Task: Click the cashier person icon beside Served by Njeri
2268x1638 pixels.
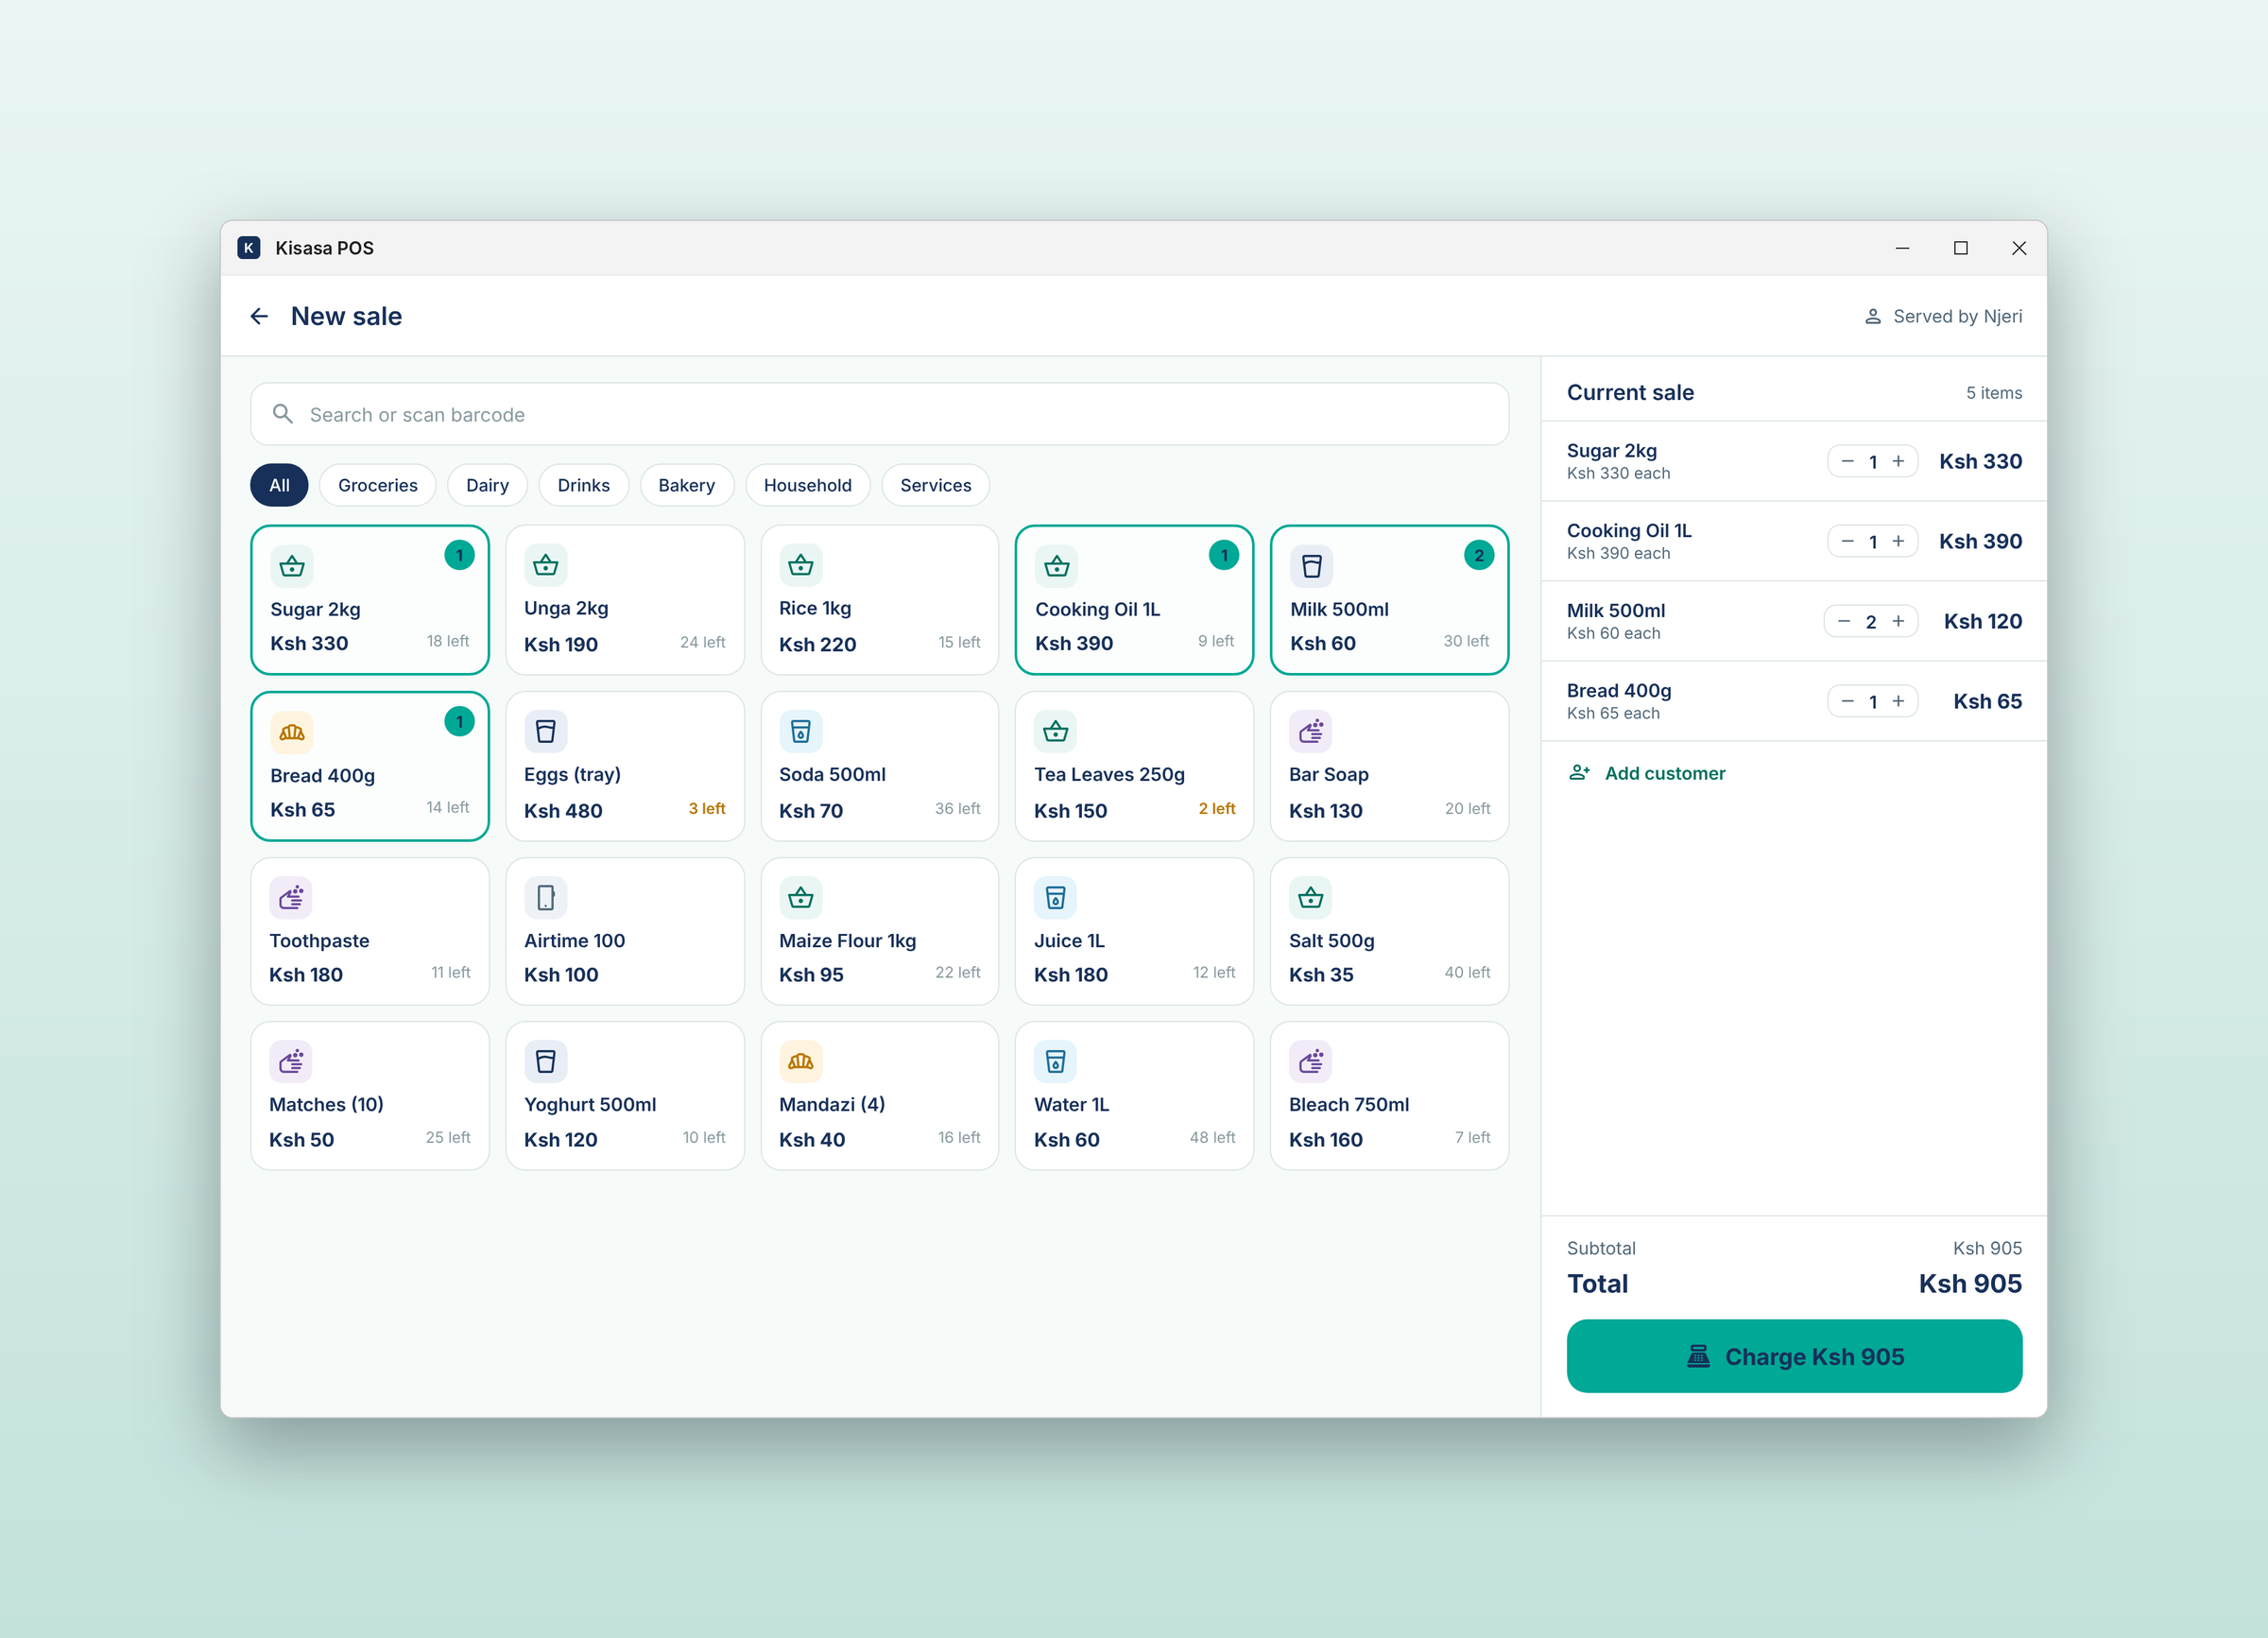Action: click(x=1872, y=316)
